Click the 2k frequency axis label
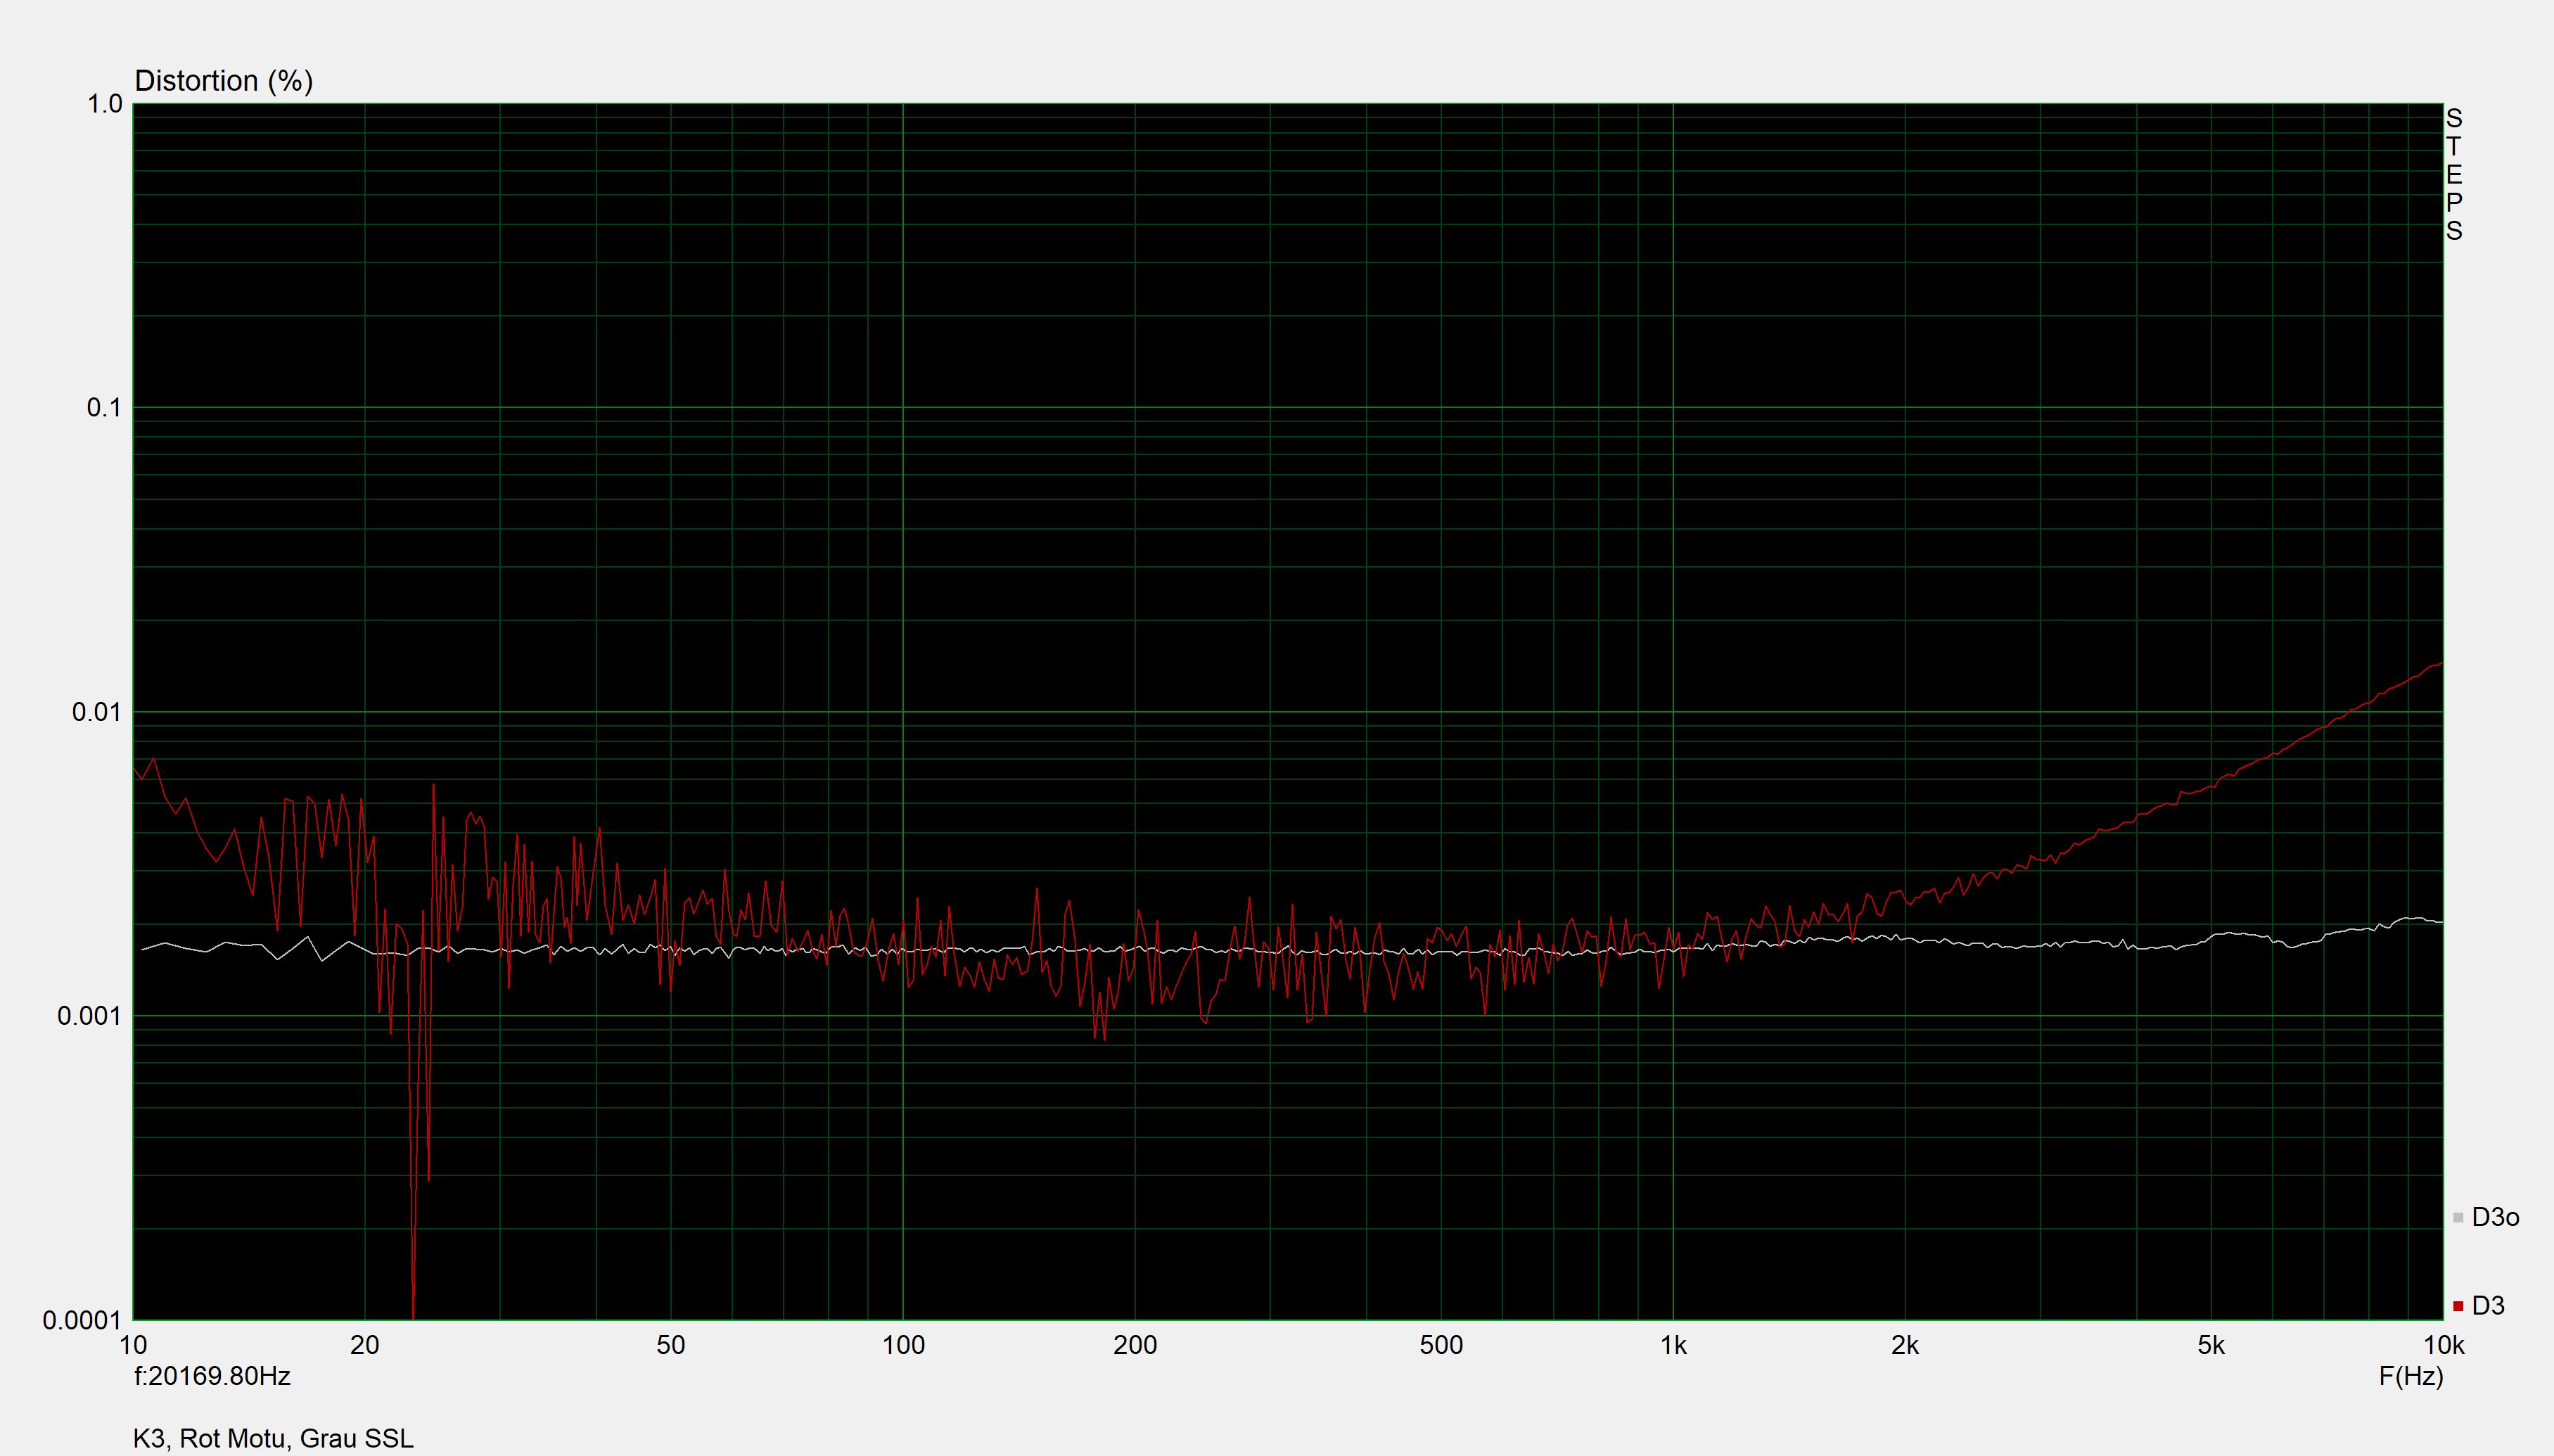This screenshot has width=2554, height=1456. tap(1905, 1345)
